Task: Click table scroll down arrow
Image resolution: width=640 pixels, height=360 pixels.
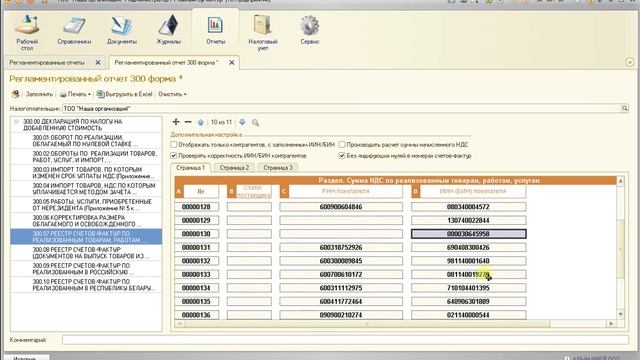Action: click(x=620, y=314)
